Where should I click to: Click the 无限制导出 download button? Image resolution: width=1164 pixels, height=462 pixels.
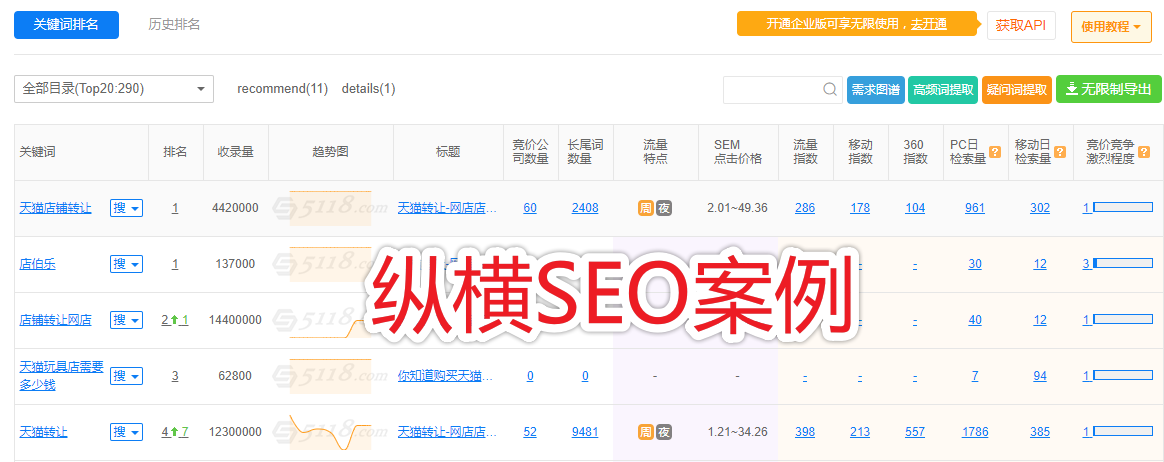[1108, 89]
